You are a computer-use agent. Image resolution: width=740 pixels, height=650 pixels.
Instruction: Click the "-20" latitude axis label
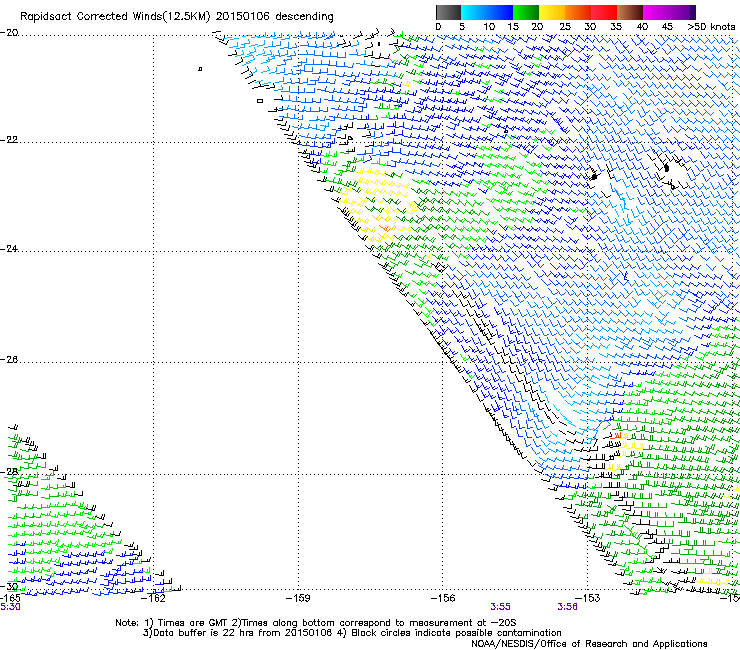(x=9, y=33)
